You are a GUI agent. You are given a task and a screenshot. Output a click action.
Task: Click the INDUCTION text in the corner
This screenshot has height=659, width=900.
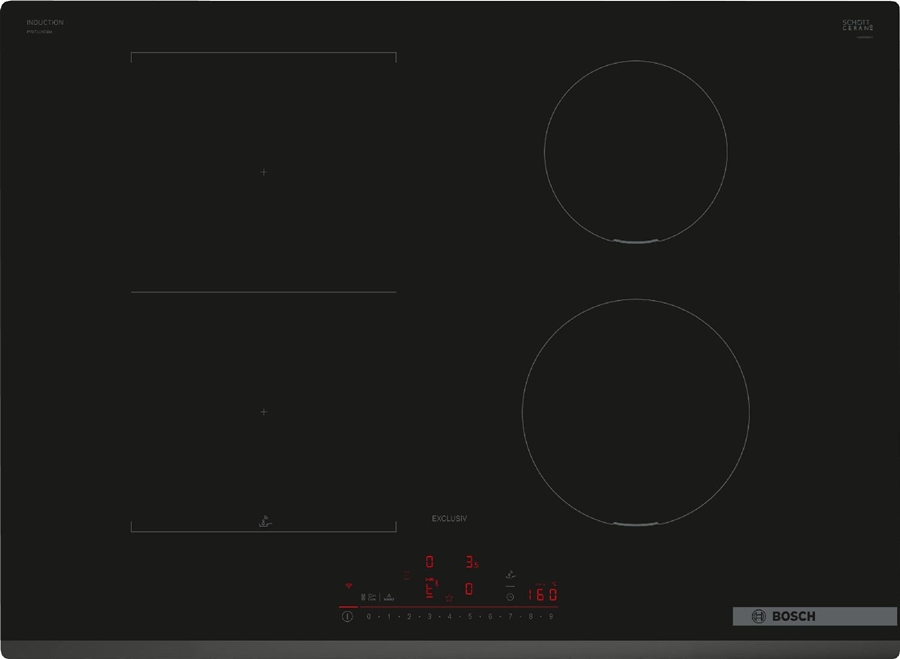(45, 22)
